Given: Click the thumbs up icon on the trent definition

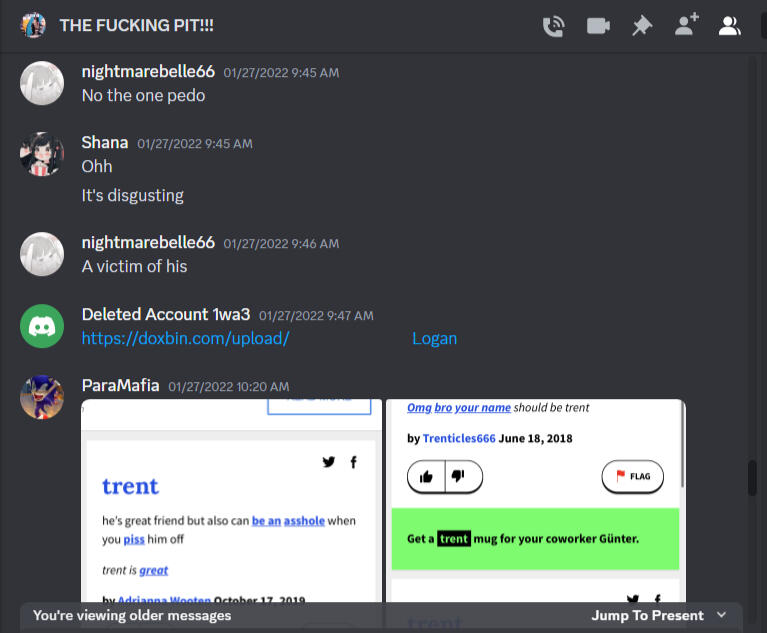Looking at the screenshot, I should pyautogui.click(x=426, y=476).
